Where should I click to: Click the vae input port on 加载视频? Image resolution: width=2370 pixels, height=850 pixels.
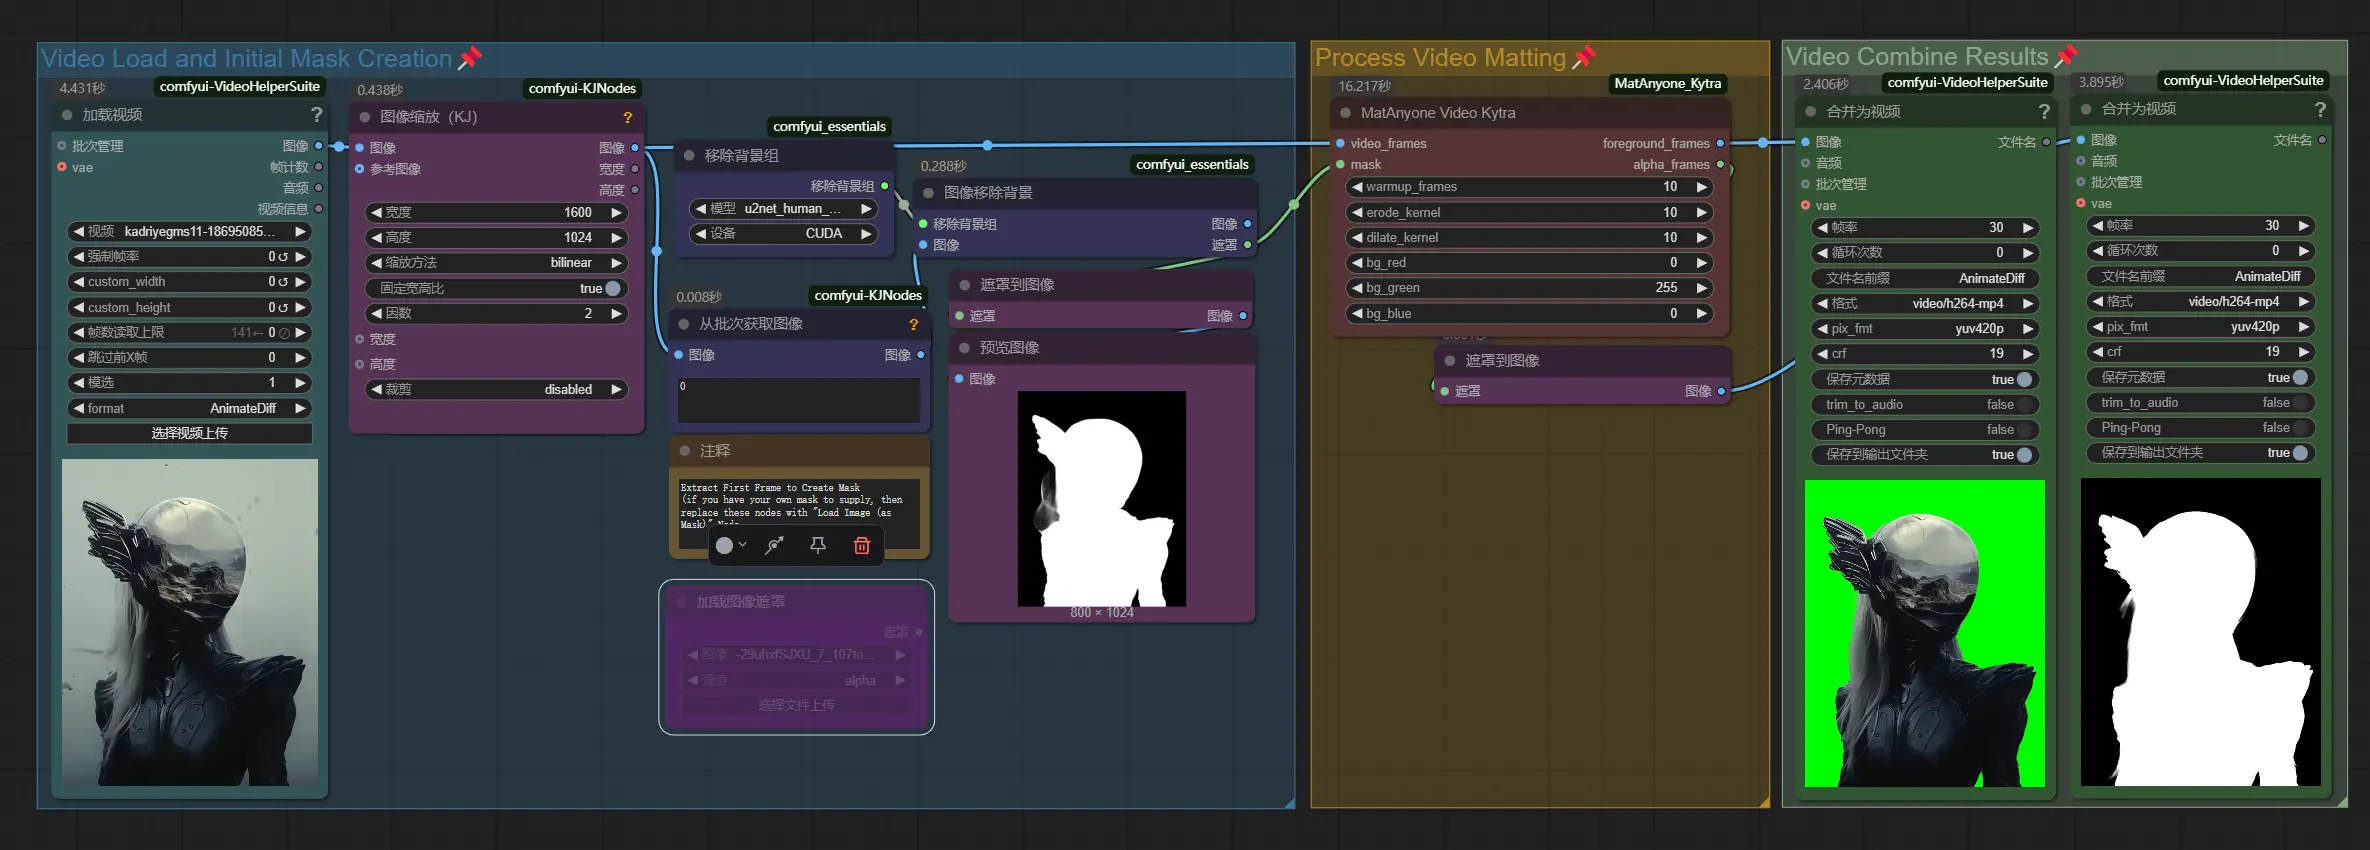[x=62, y=167]
